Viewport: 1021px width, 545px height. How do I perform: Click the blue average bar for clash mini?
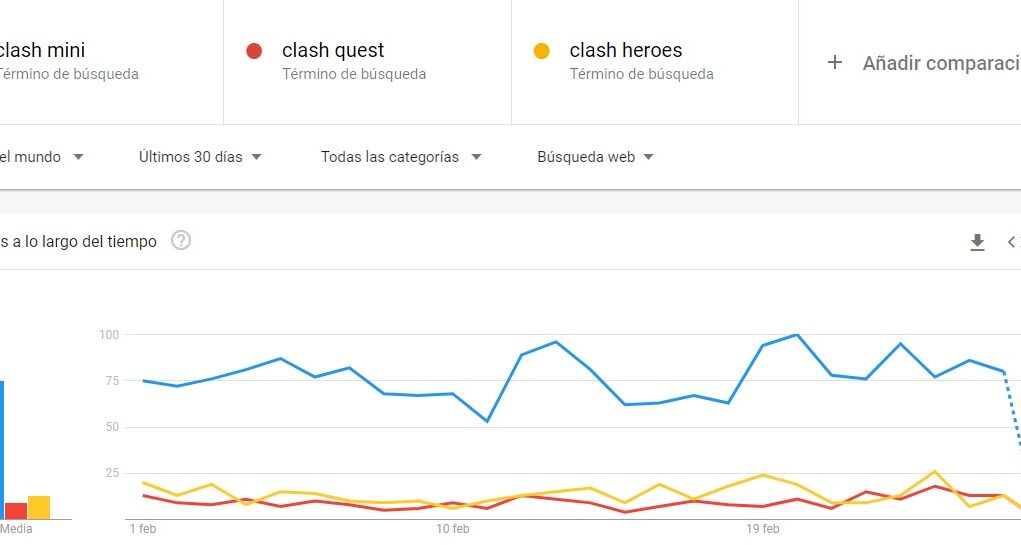[2, 450]
